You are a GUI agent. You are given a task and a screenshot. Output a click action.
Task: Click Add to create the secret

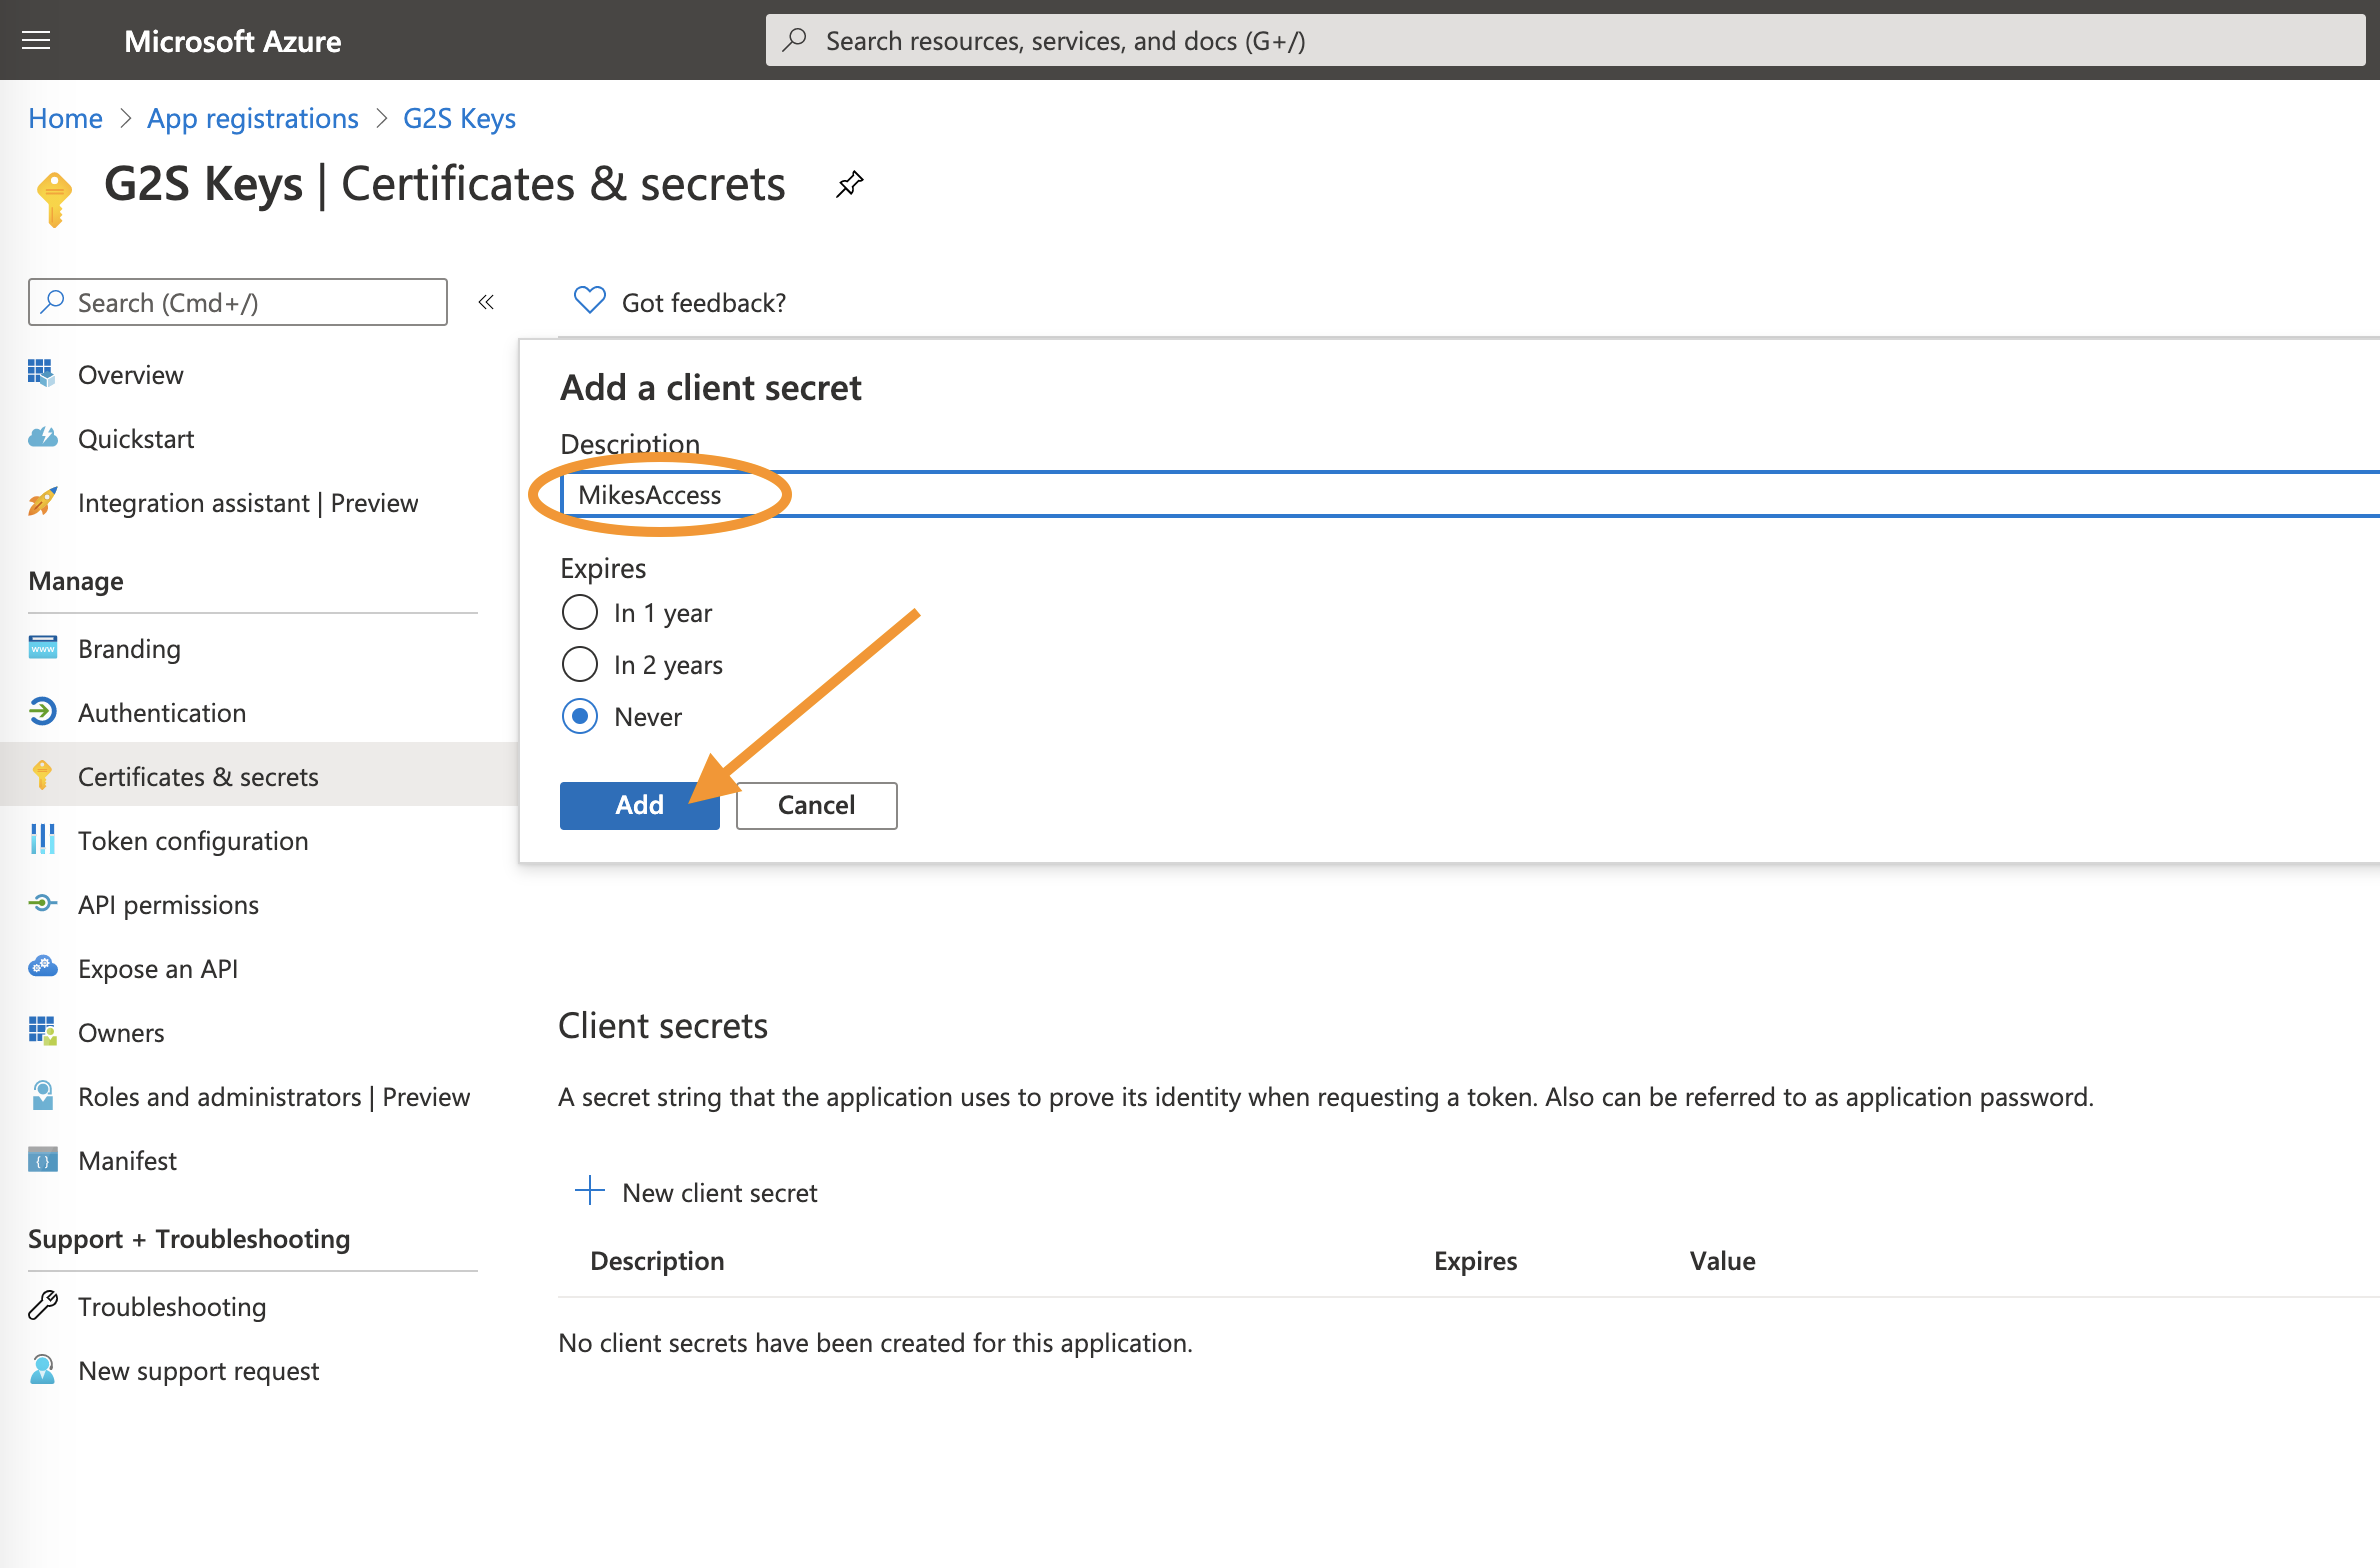[639, 805]
